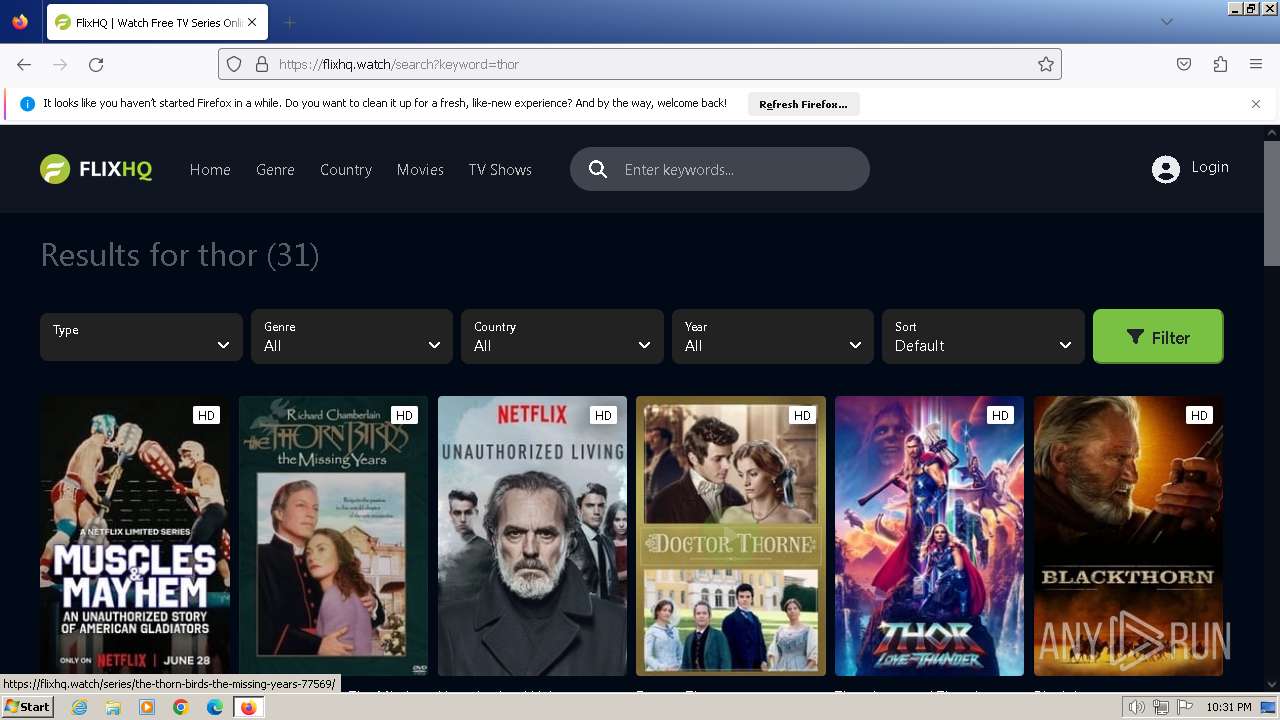The height and width of the screenshot is (720, 1280).
Task: Click the Refresh Firefox button
Action: click(x=803, y=104)
